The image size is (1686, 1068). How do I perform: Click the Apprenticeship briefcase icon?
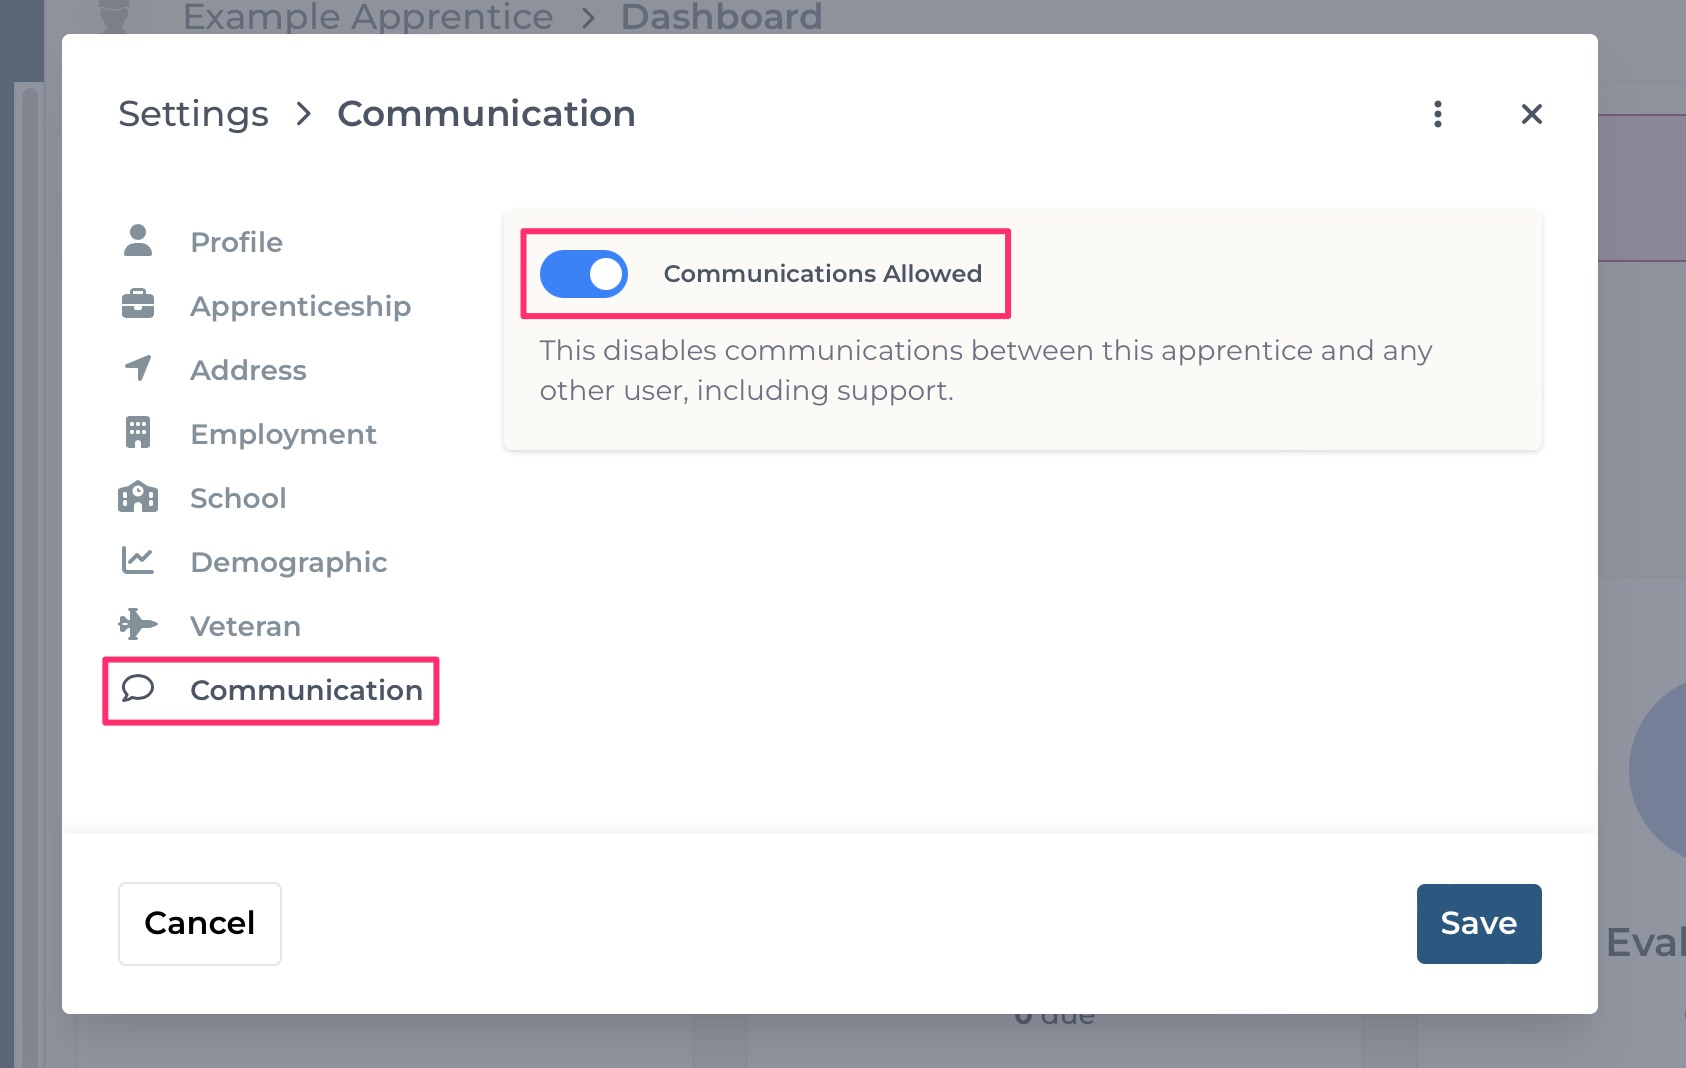(138, 304)
